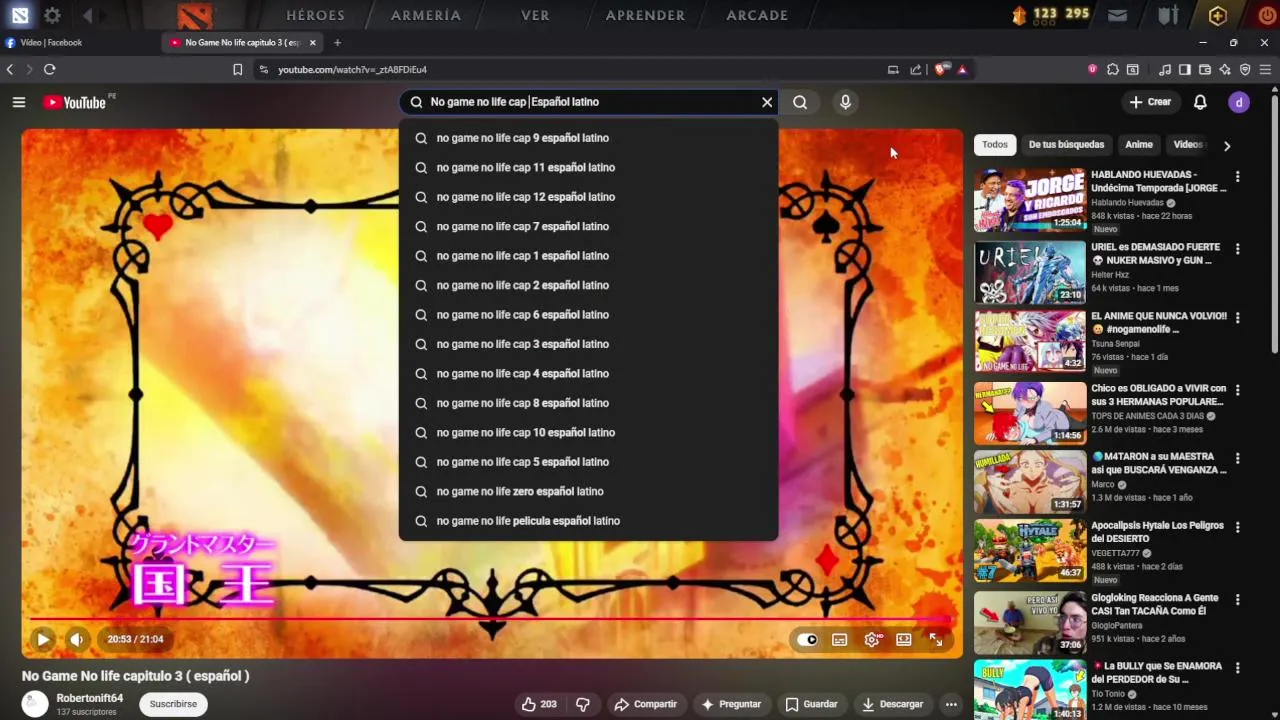1280x720 pixels.
Task: Select the Todos filter chip
Action: (x=995, y=145)
